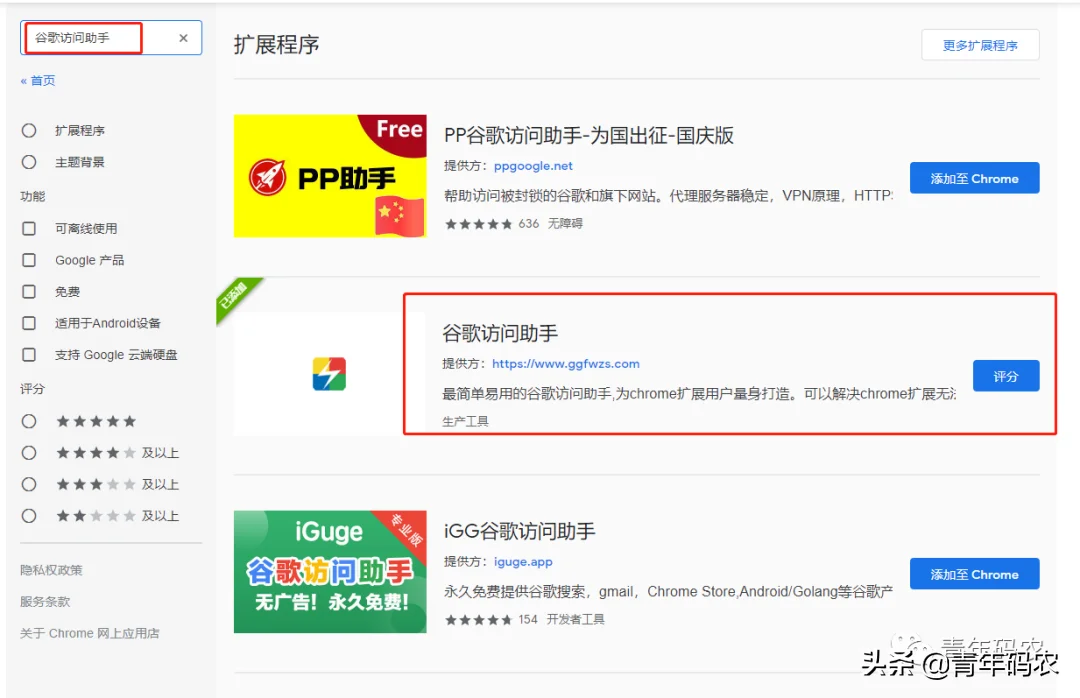Screen dimensions: 1080x698
Task: Click the 更多扩展程序 button
Action: (980, 45)
